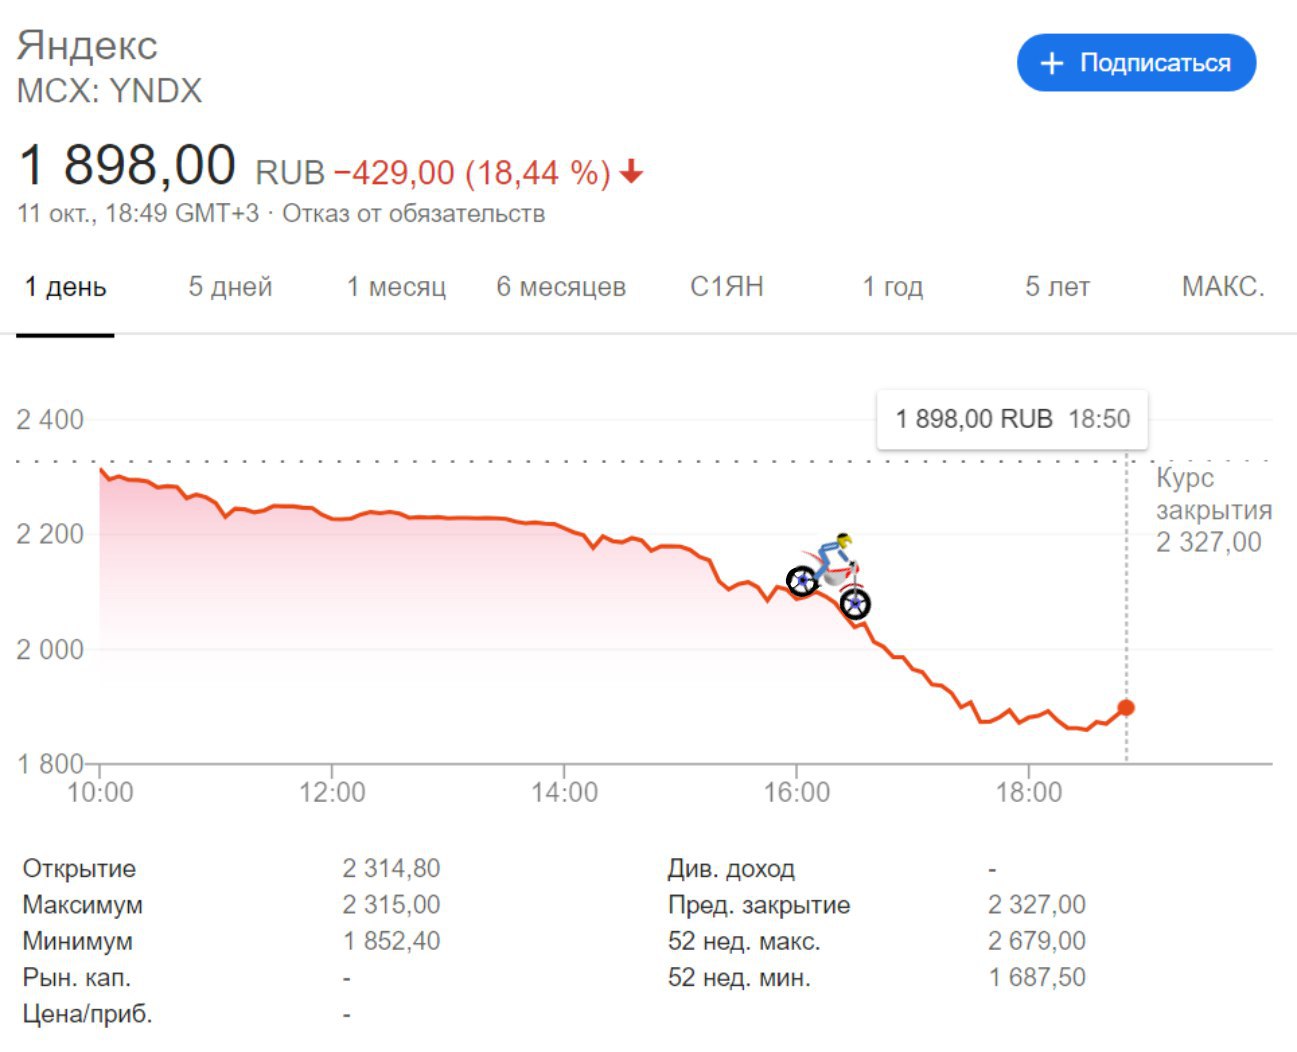Image resolution: width=1297 pixels, height=1052 pixels.
Task: Click the motorbike rider on the chart
Action: 829,577
